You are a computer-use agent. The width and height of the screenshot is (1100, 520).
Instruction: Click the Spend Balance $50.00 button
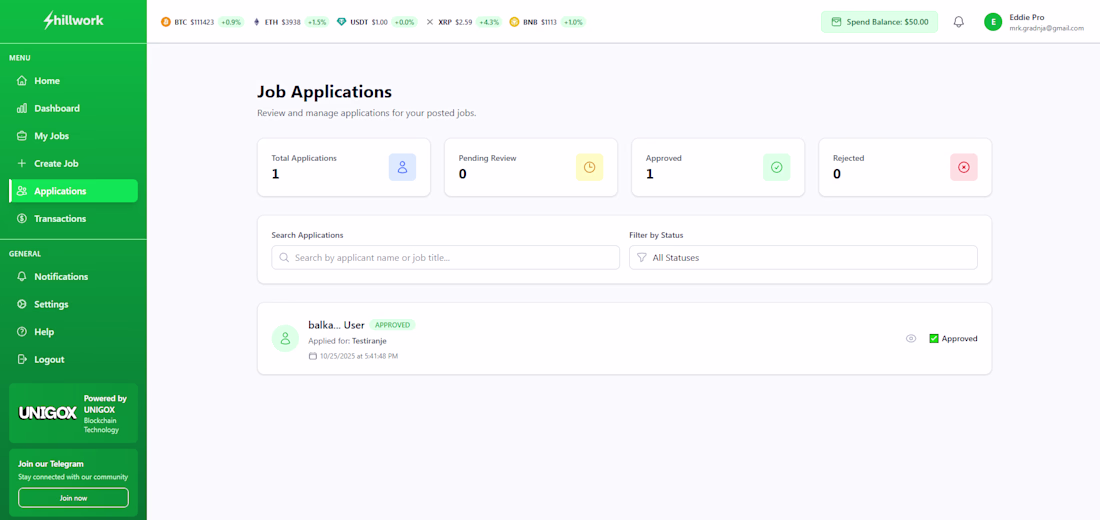click(x=879, y=22)
